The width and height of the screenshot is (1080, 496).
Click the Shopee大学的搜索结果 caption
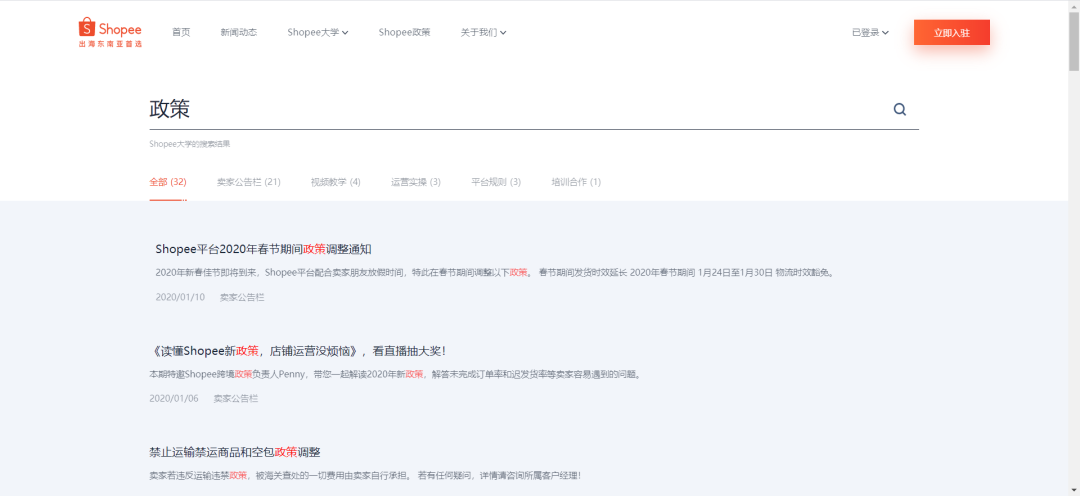point(189,144)
